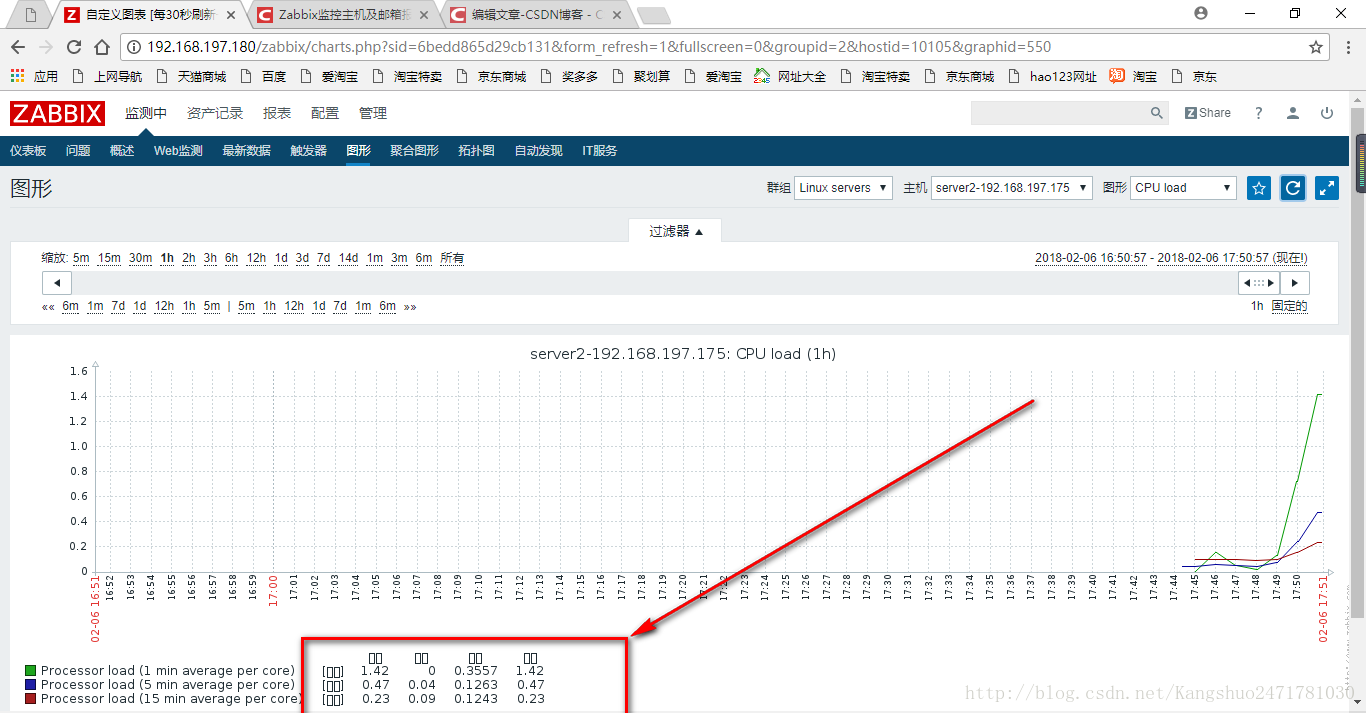1366x713 pixels.
Task: Open the Zabbix Share link
Action: tap(1208, 113)
